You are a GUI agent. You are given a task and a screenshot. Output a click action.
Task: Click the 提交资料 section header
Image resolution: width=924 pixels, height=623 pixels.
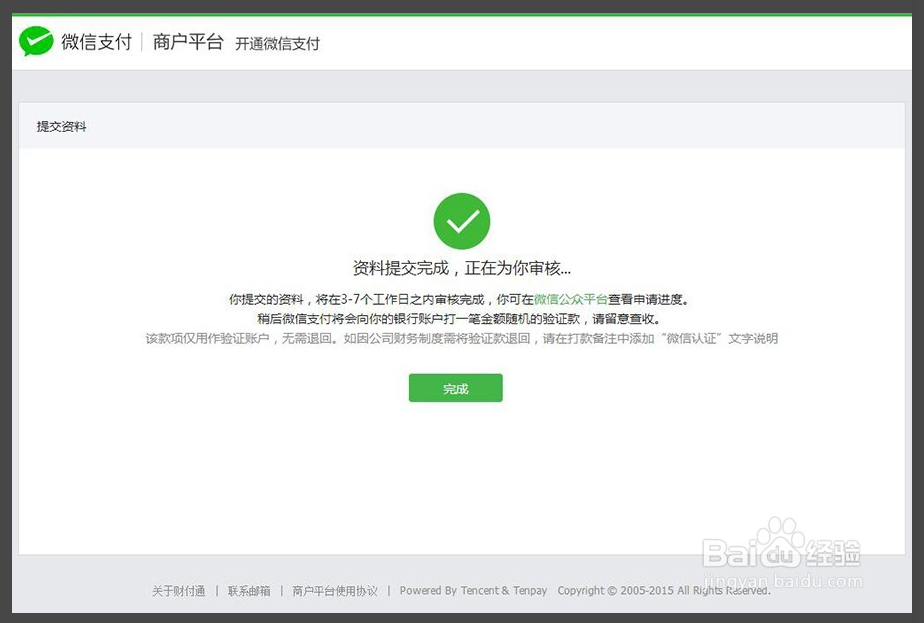62,127
